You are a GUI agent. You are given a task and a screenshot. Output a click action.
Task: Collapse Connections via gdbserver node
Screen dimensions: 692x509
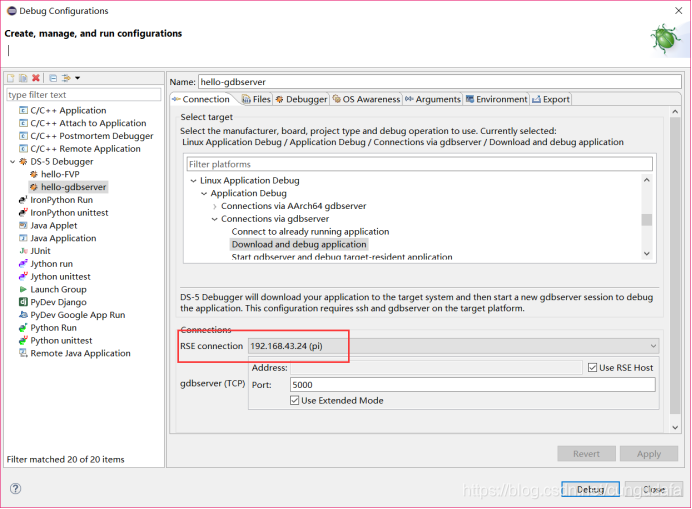coord(214,219)
